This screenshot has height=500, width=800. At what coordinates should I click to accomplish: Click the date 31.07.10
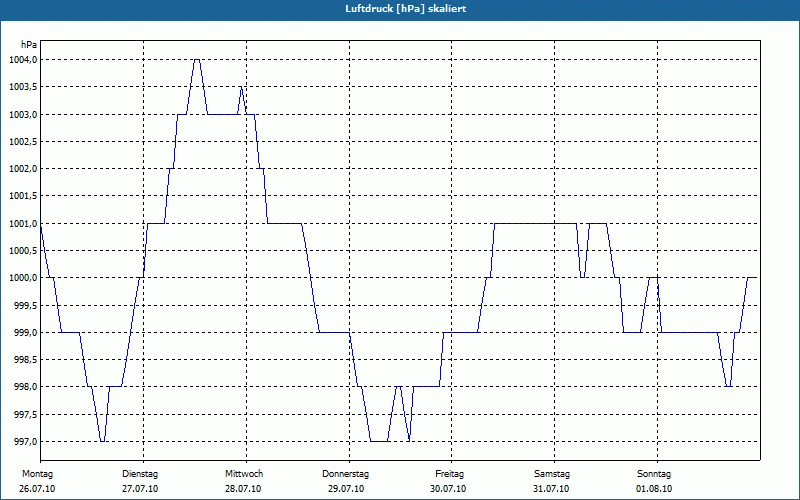click(551, 489)
